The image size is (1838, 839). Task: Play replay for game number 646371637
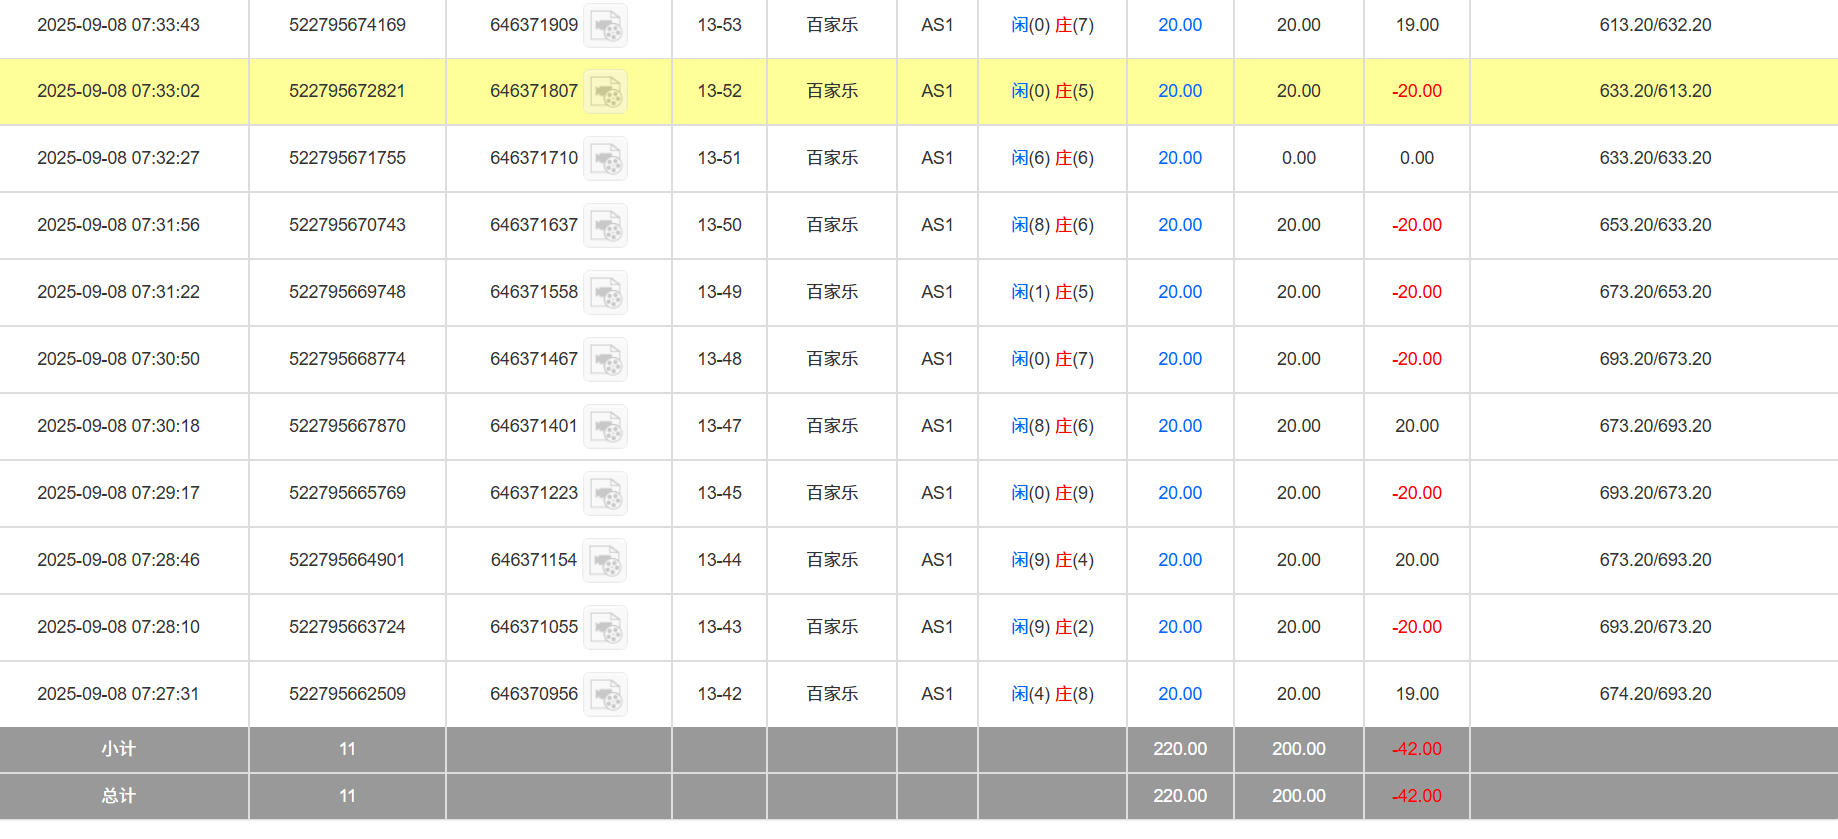coord(605,226)
